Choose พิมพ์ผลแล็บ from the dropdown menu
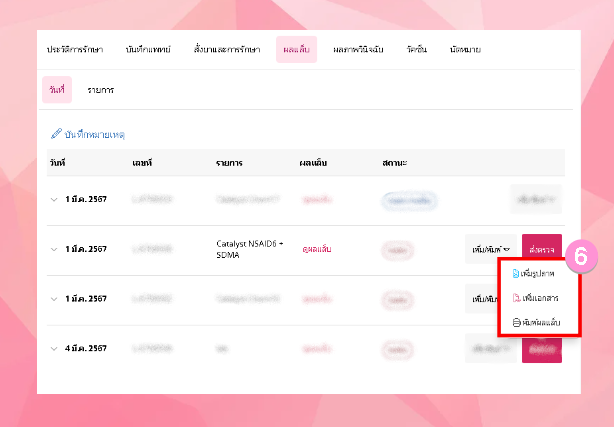Image resolution: width=614 pixels, height=427 pixels. (536, 322)
